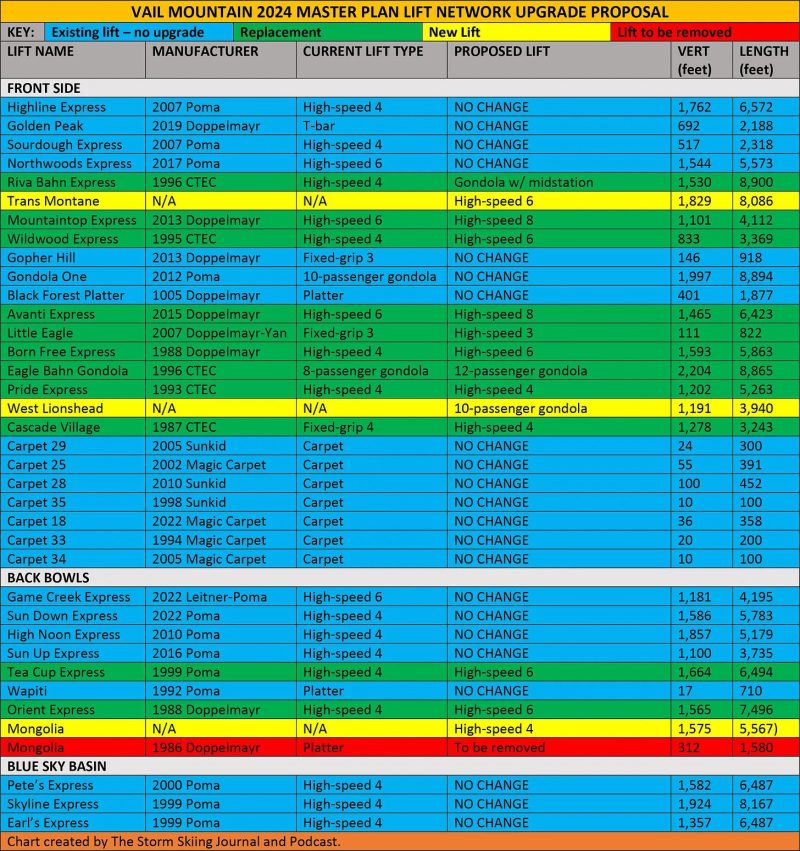Click length value '8,900' for Riva Bahn Express
The height and width of the screenshot is (851, 800).
[x=756, y=182]
